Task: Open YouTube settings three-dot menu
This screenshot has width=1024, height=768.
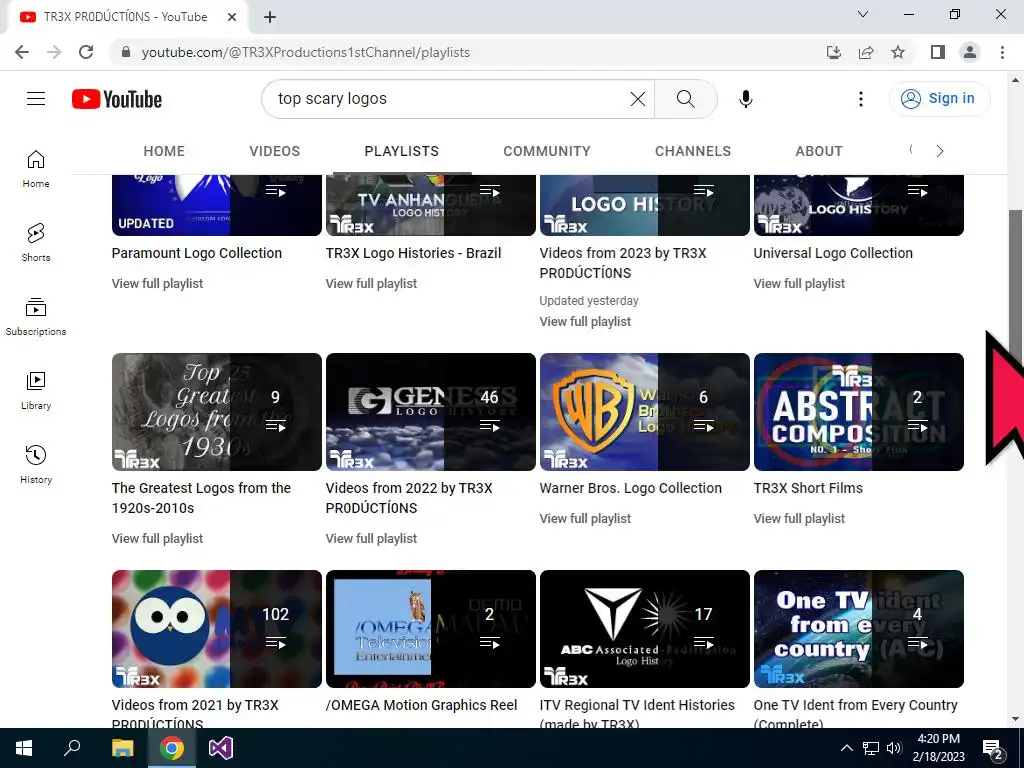Action: click(x=861, y=99)
